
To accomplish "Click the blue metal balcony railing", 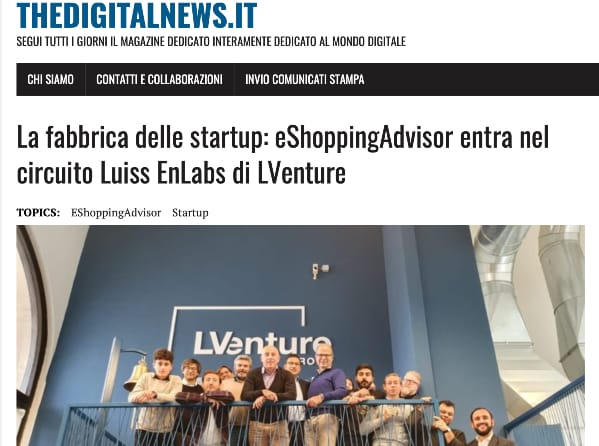I will click(x=250, y=422).
